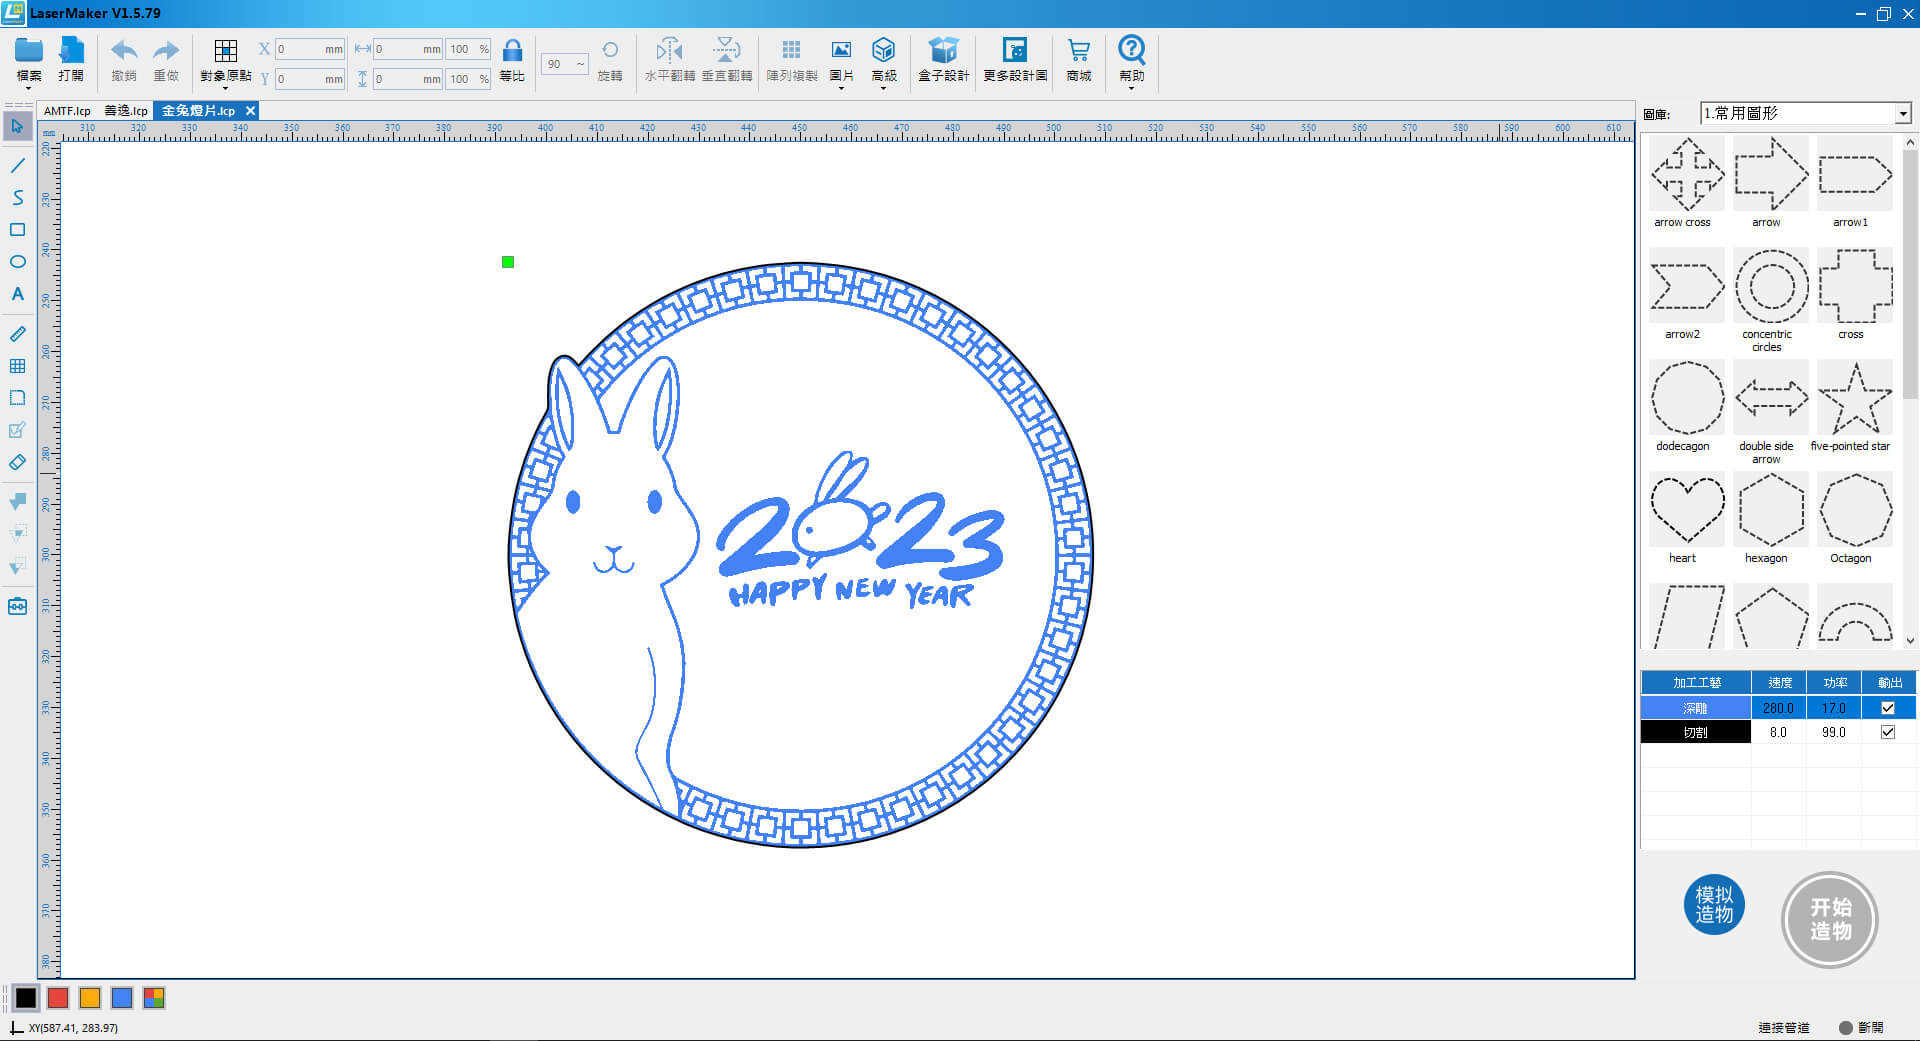1920x1041 pixels.
Task: Open the store cart icon
Action: (x=1078, y=51)
